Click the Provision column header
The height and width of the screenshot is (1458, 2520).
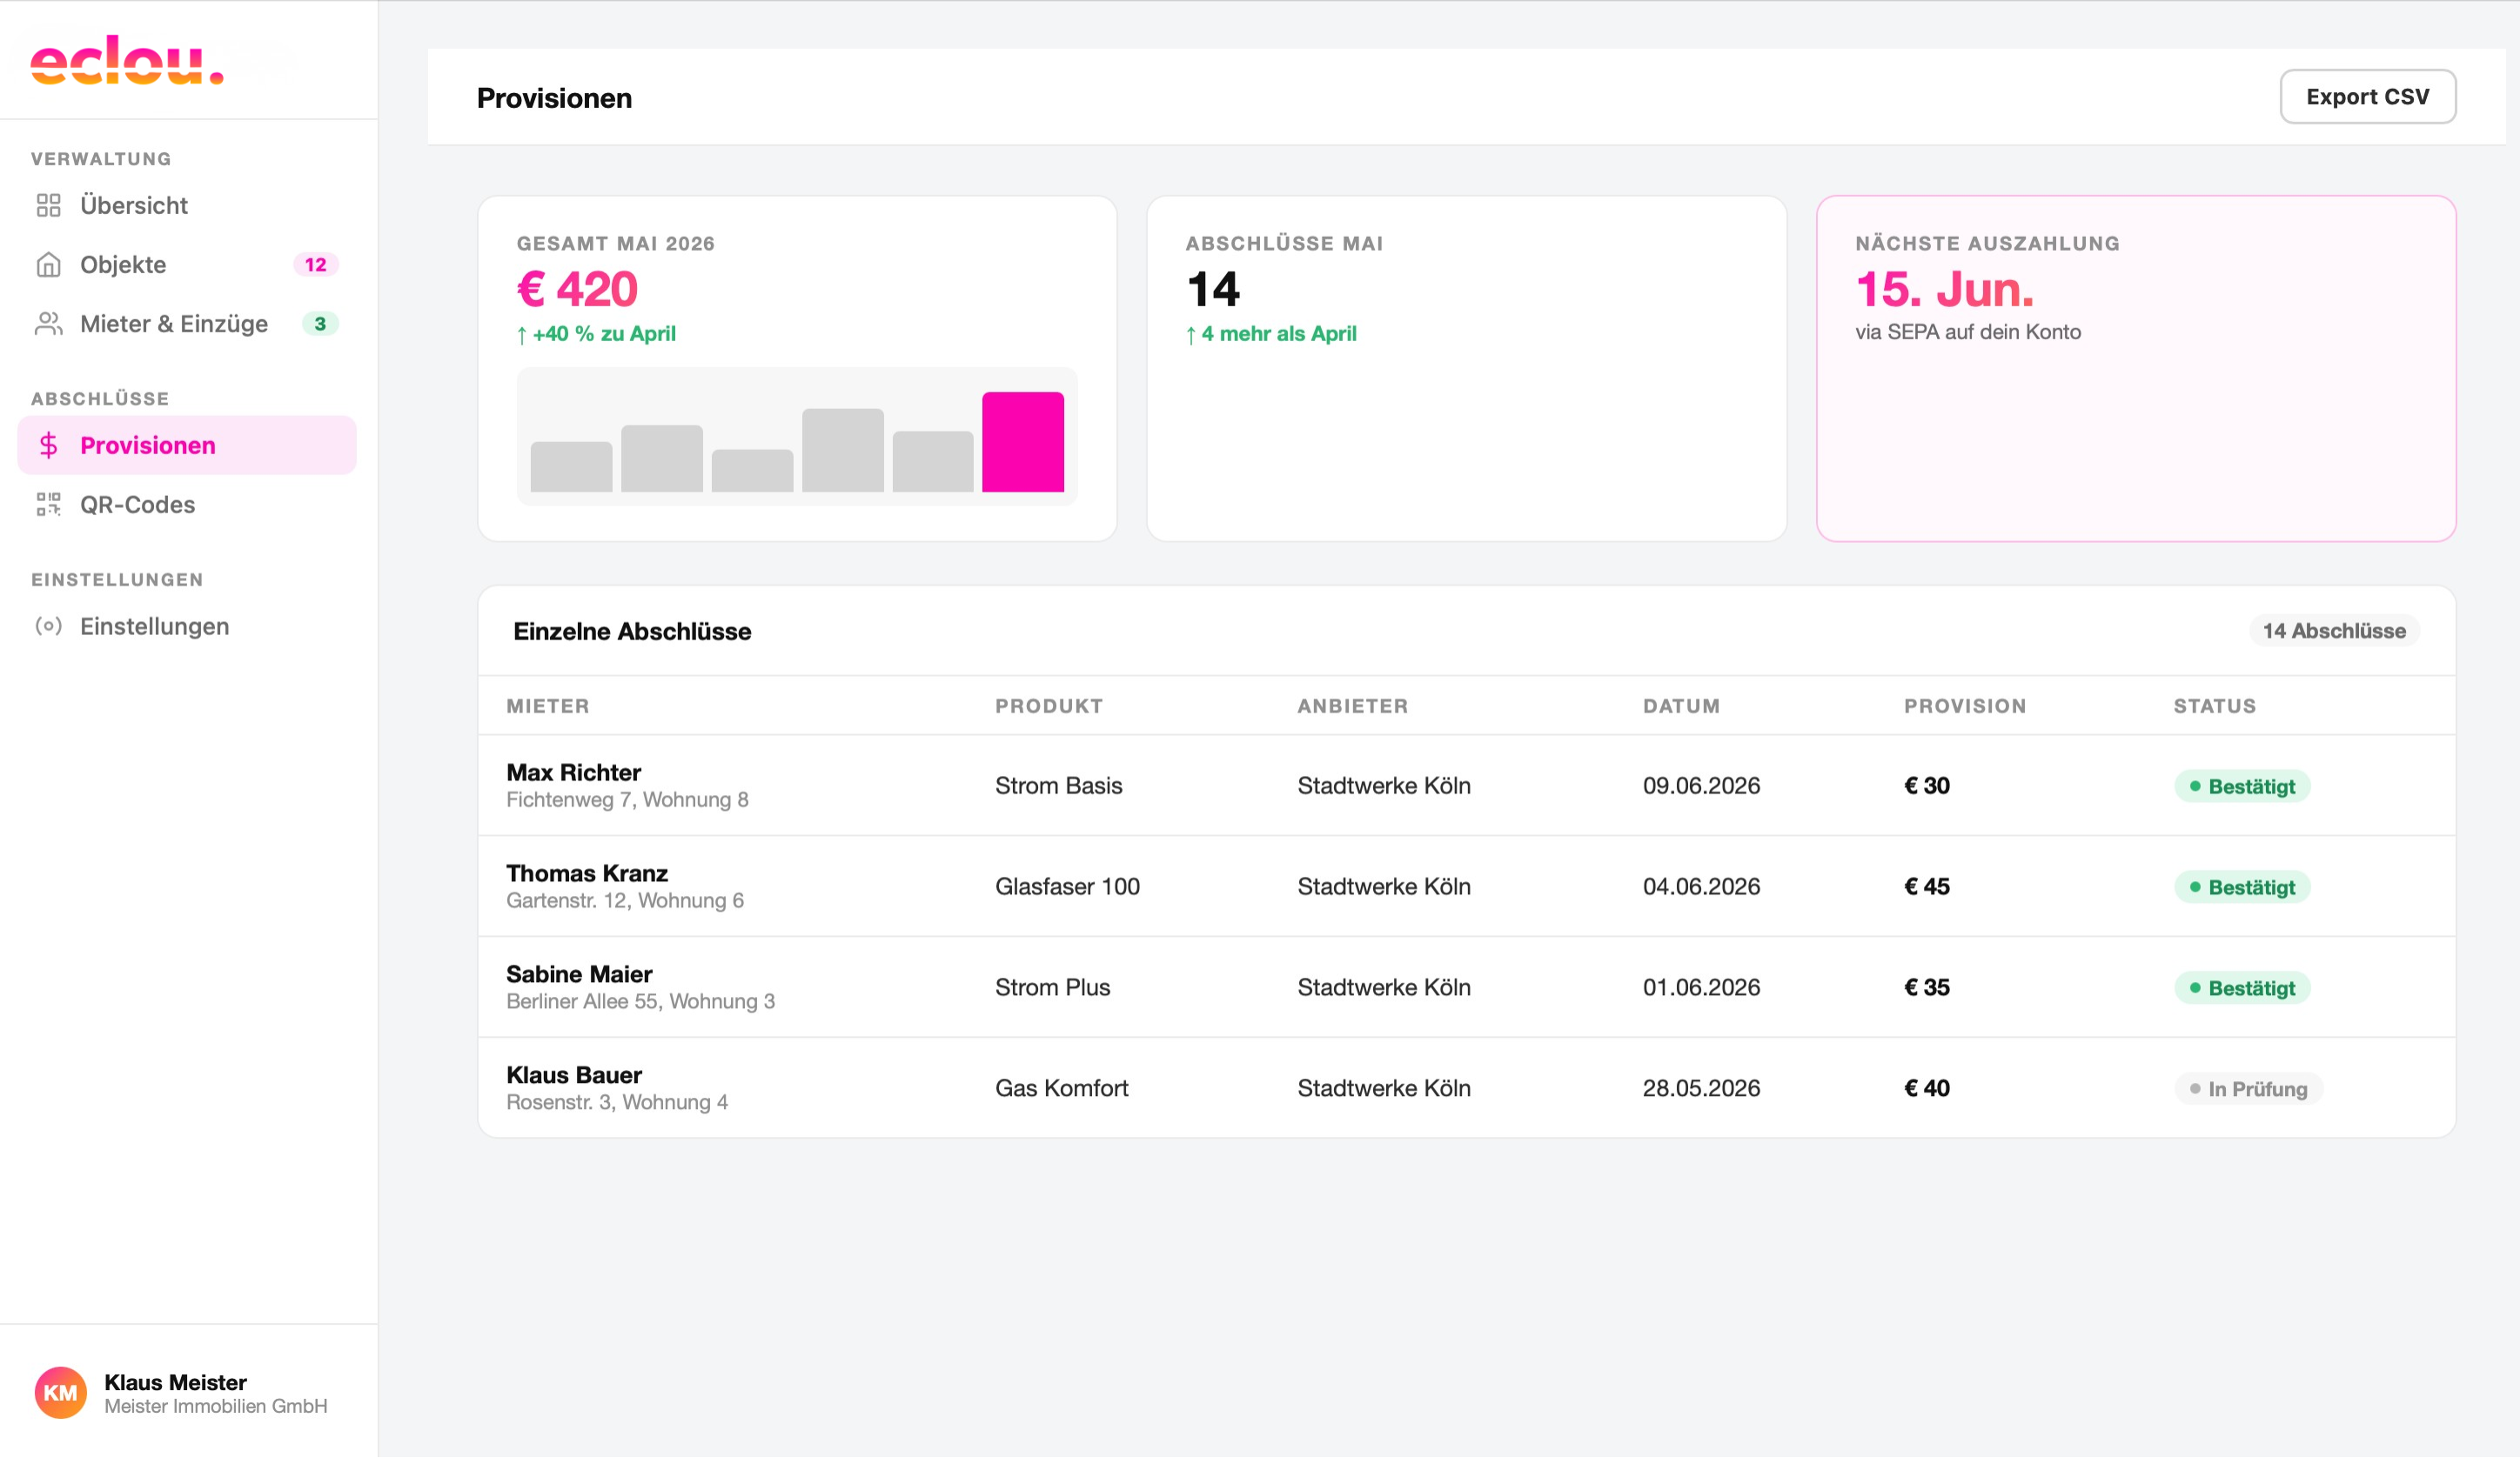pyautogui.click(x=1965, y=706)
